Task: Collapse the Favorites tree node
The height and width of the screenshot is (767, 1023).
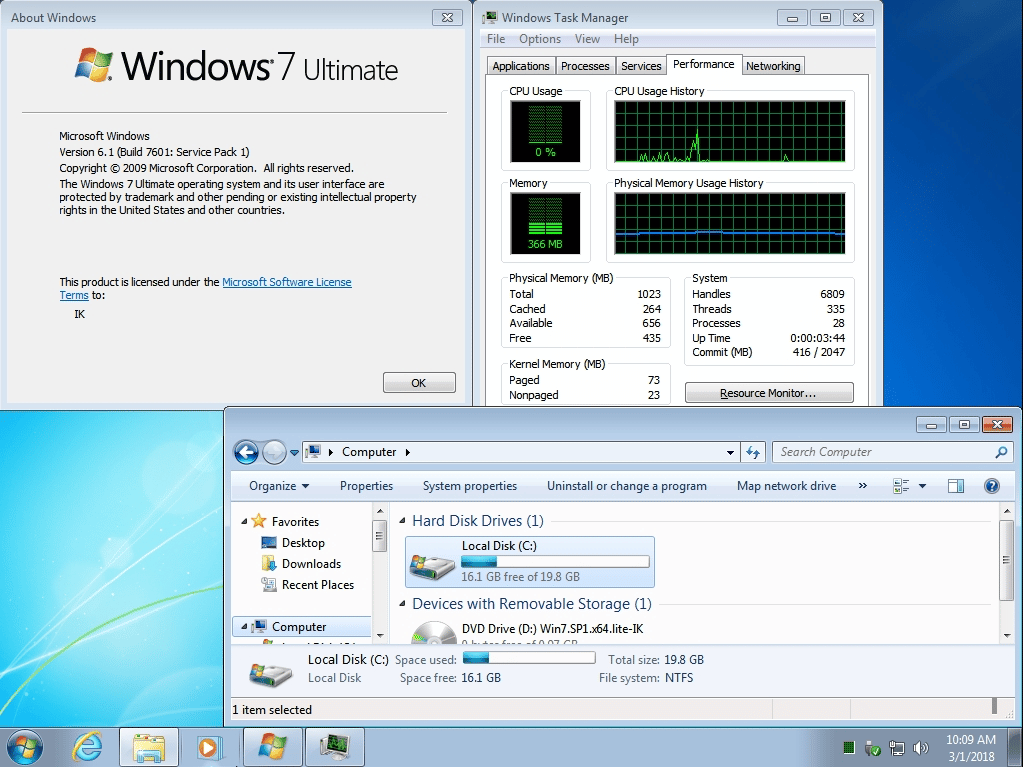Action: pyautogui.click(x=243, y=521)
